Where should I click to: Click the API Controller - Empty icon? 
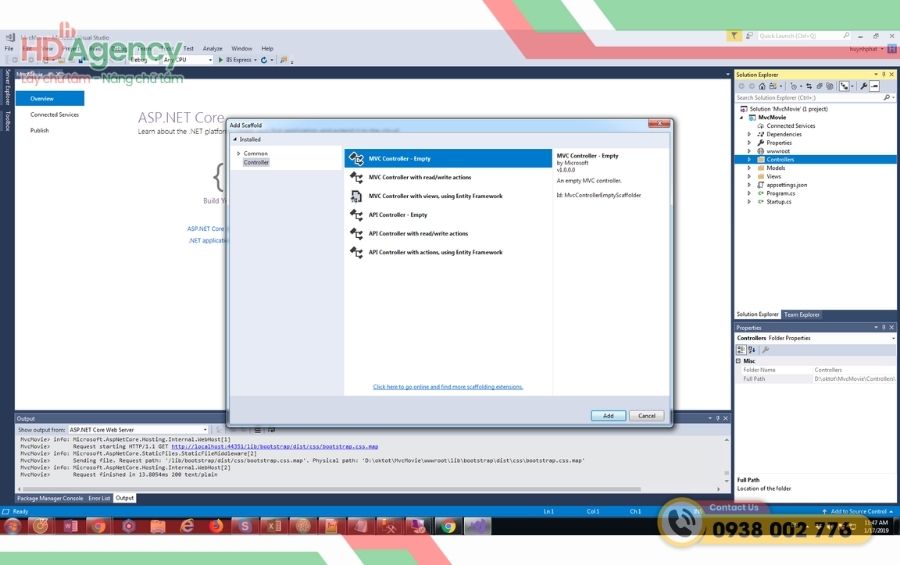356,215
